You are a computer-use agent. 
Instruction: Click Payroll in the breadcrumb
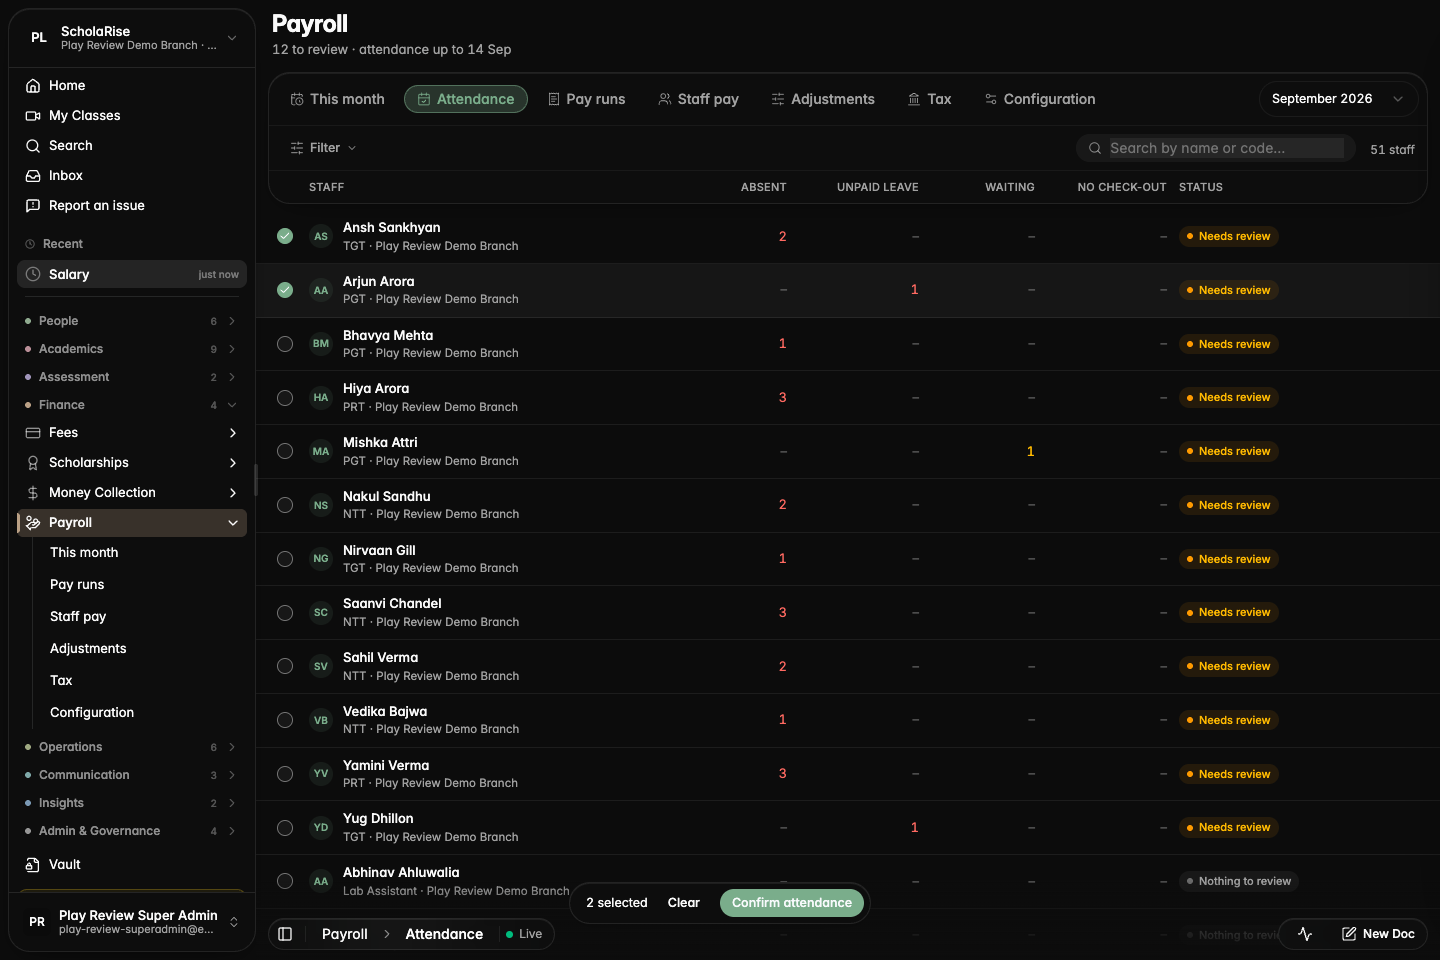345,934
